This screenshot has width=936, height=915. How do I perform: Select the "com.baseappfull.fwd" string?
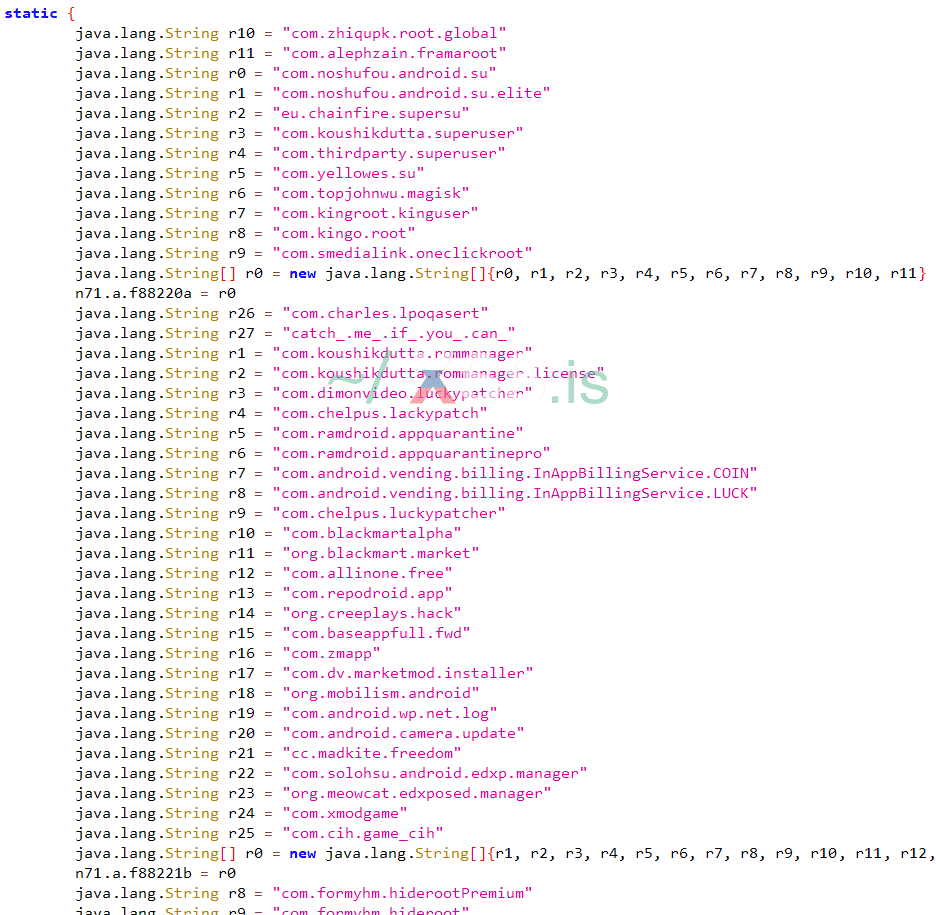(x=376, y=633)
